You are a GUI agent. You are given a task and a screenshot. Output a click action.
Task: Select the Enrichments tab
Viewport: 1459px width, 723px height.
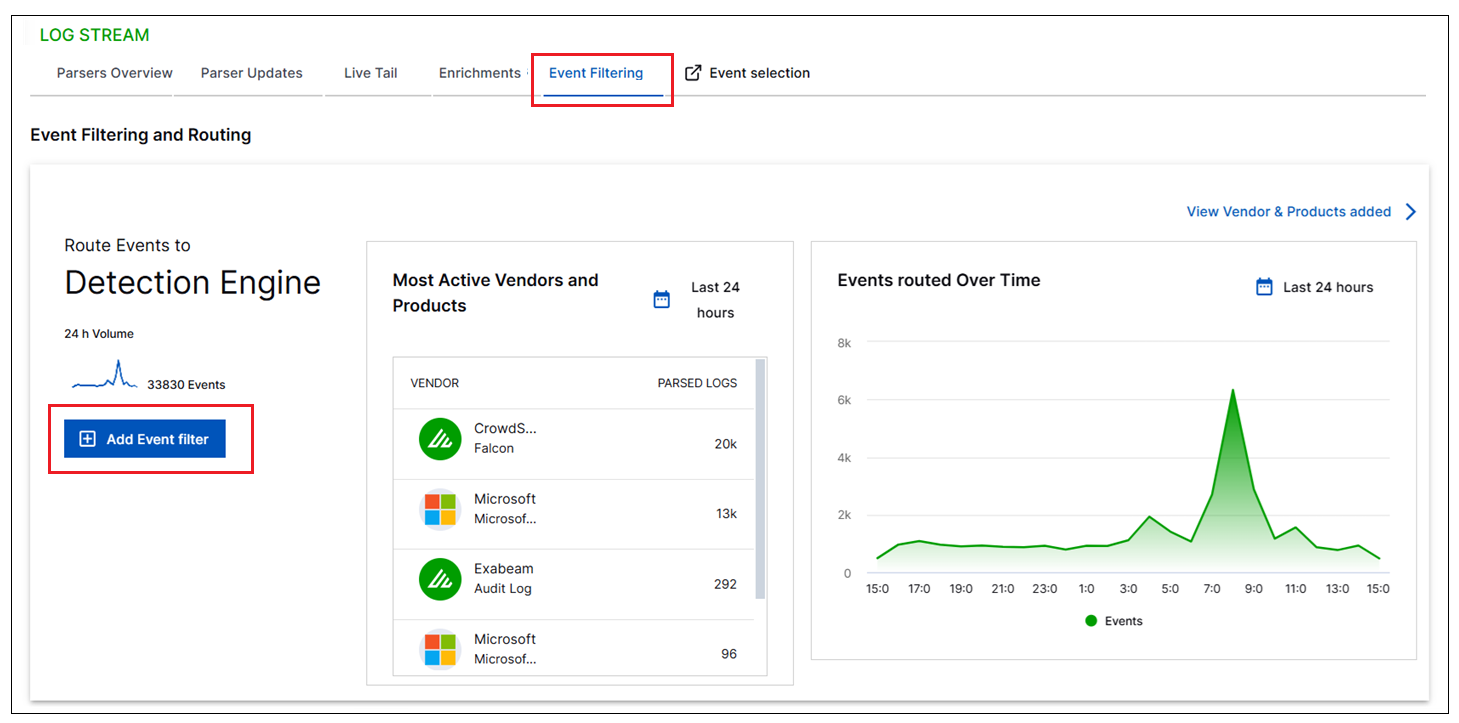click(x=479, y=73)
